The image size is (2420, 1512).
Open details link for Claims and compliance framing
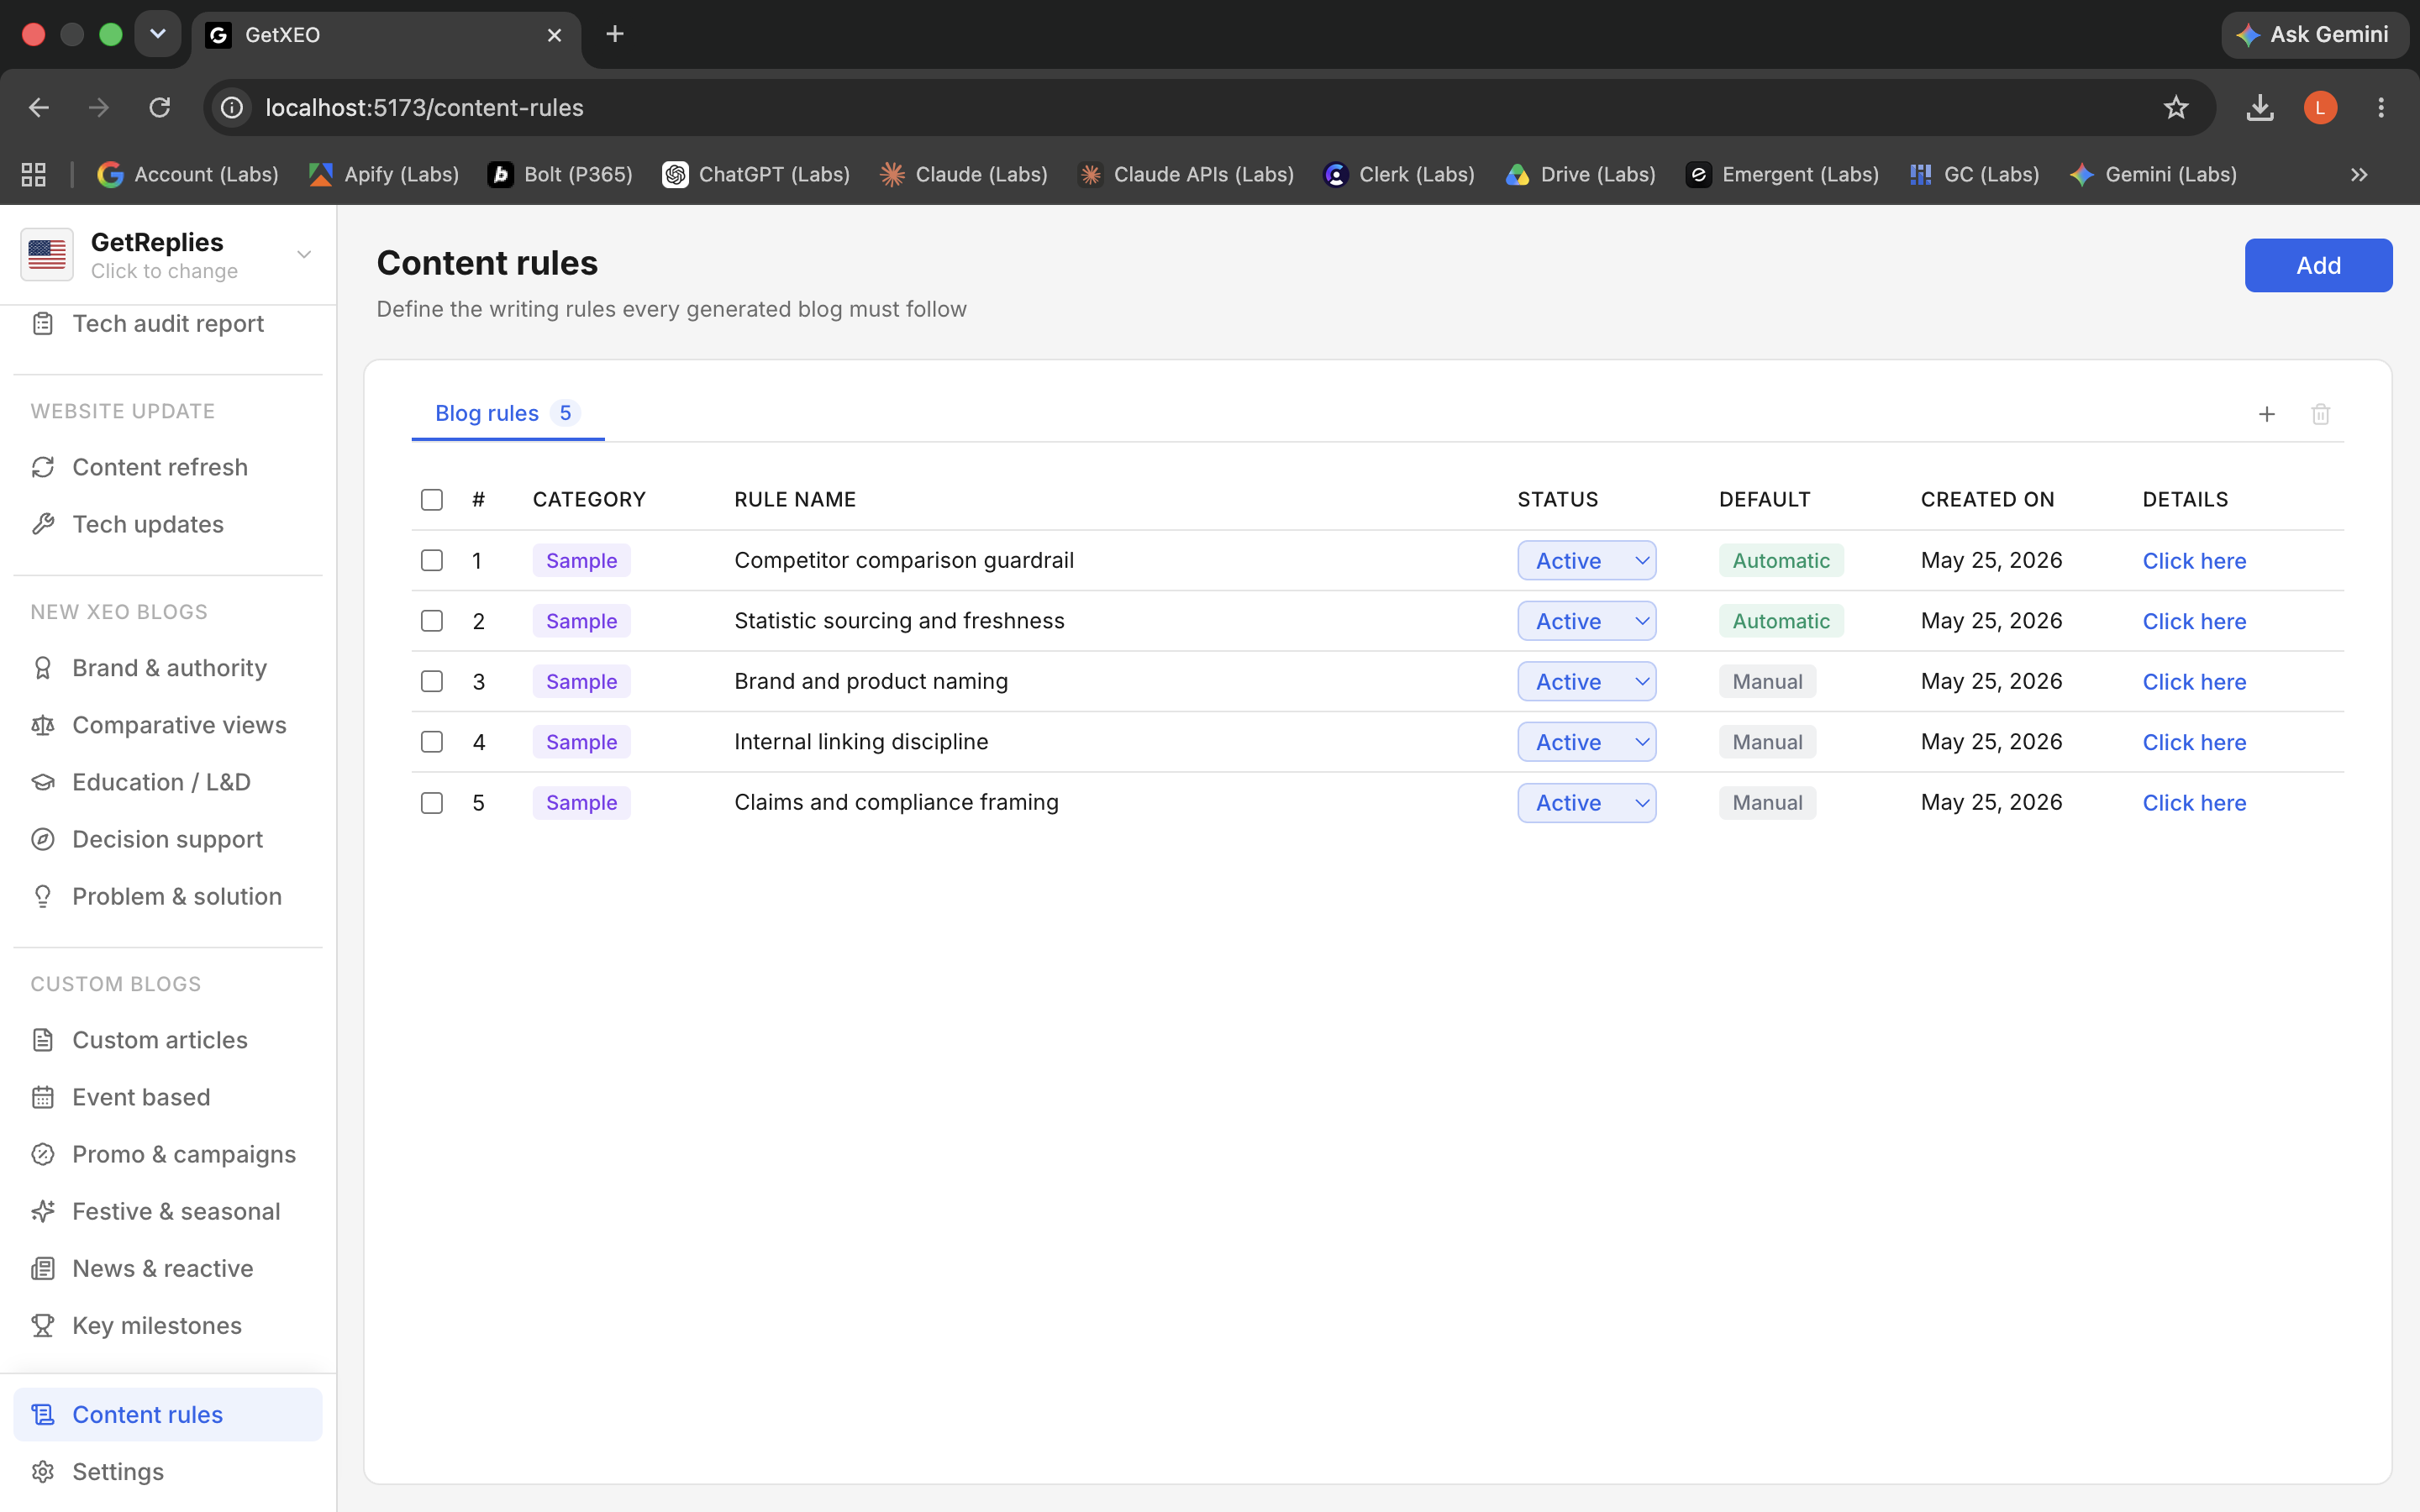point(2194,803)
